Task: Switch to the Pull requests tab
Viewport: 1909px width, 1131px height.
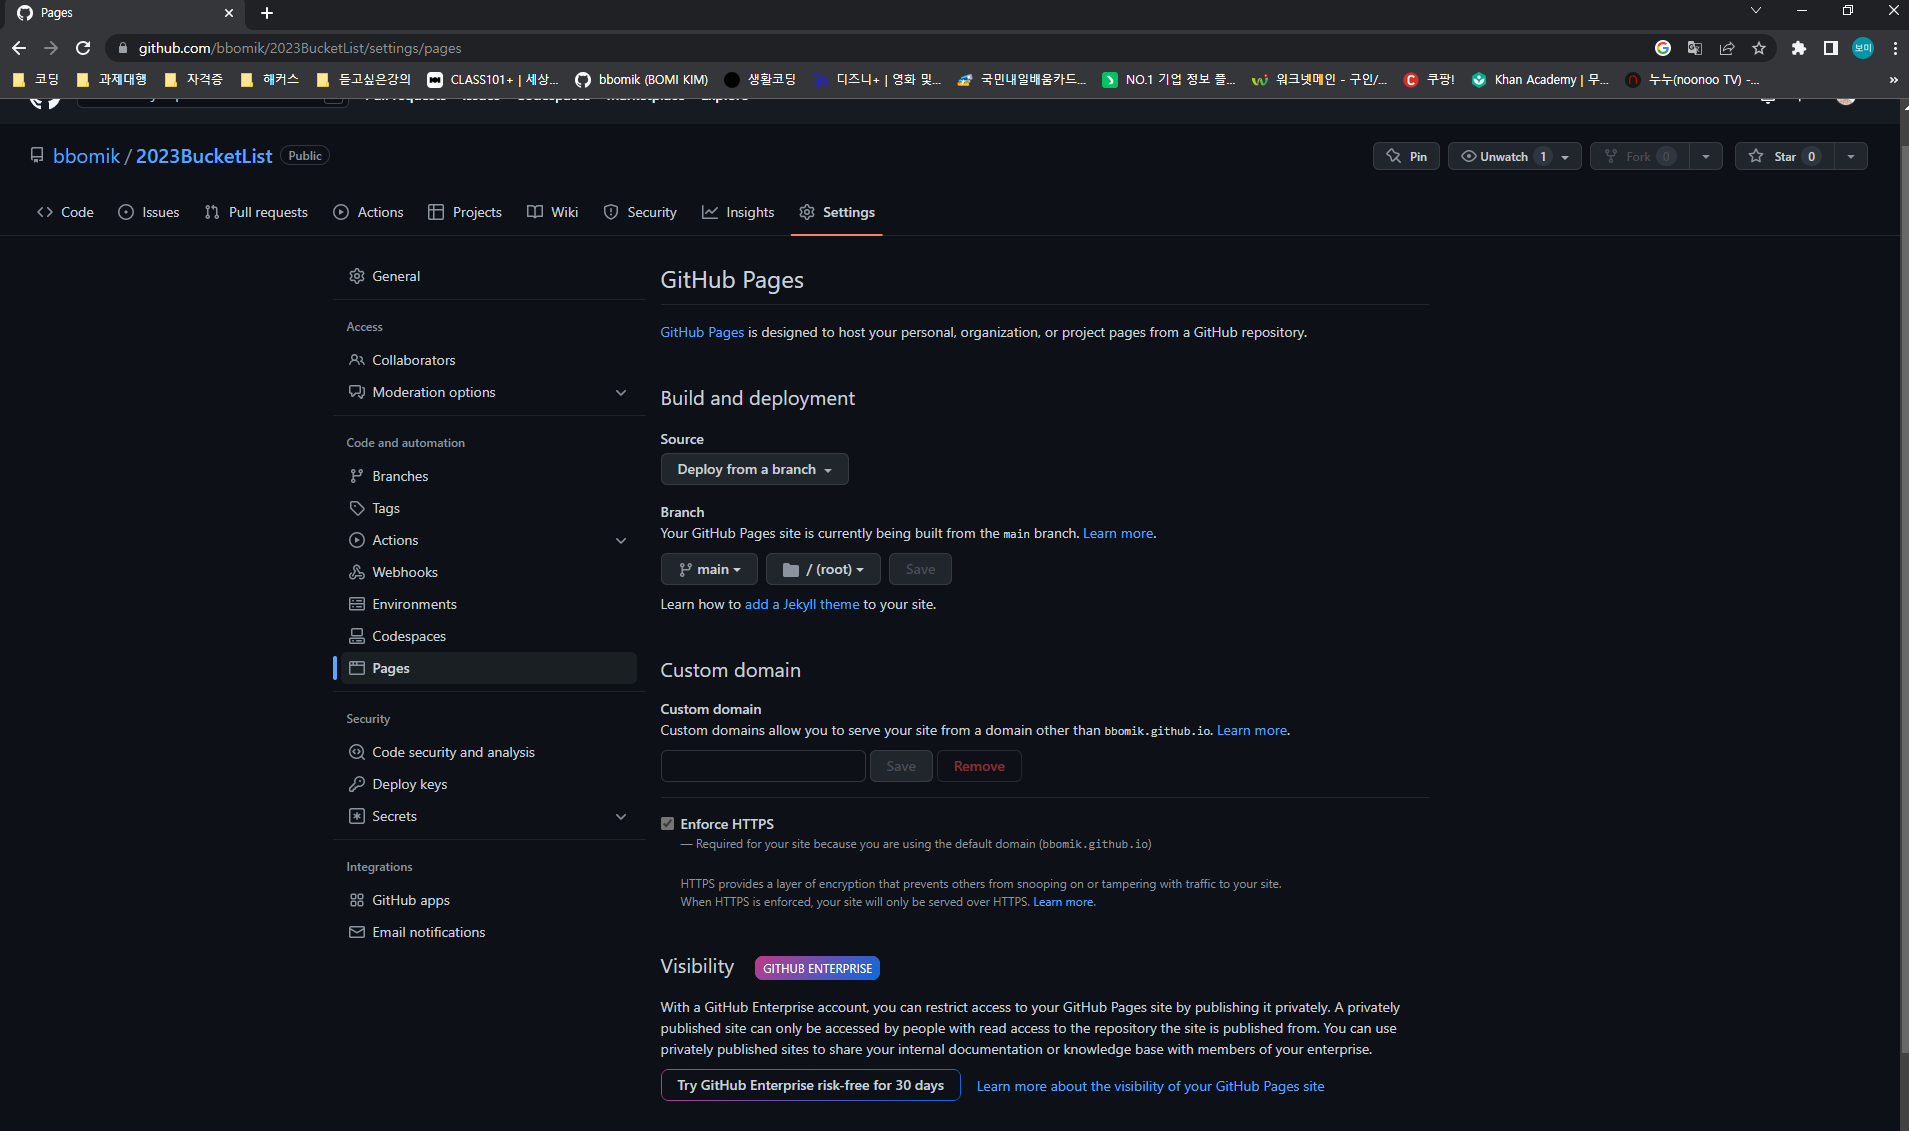Action: [x=256, y=212]
